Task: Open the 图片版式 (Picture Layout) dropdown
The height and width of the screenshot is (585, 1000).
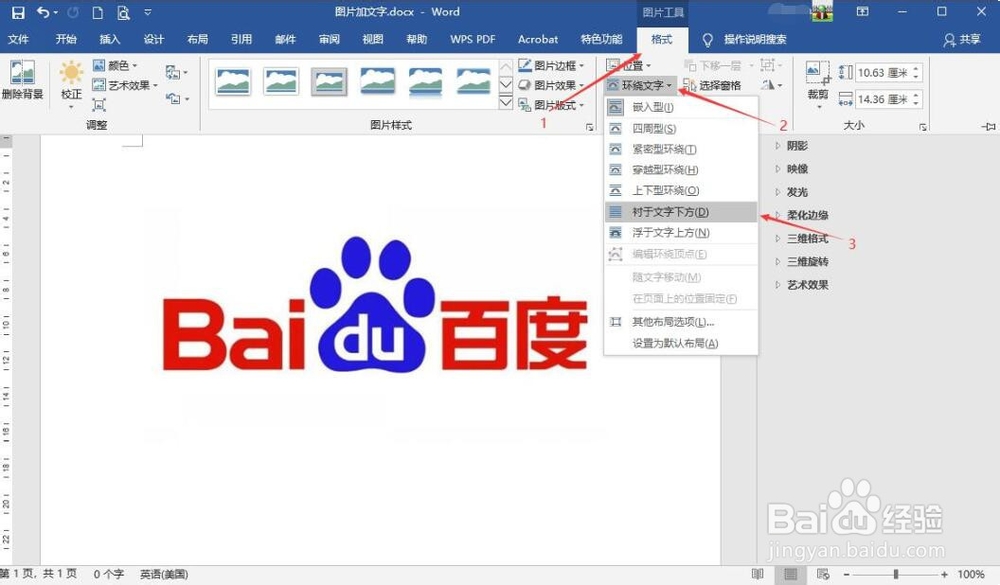Action: click(x=551, y=105)
